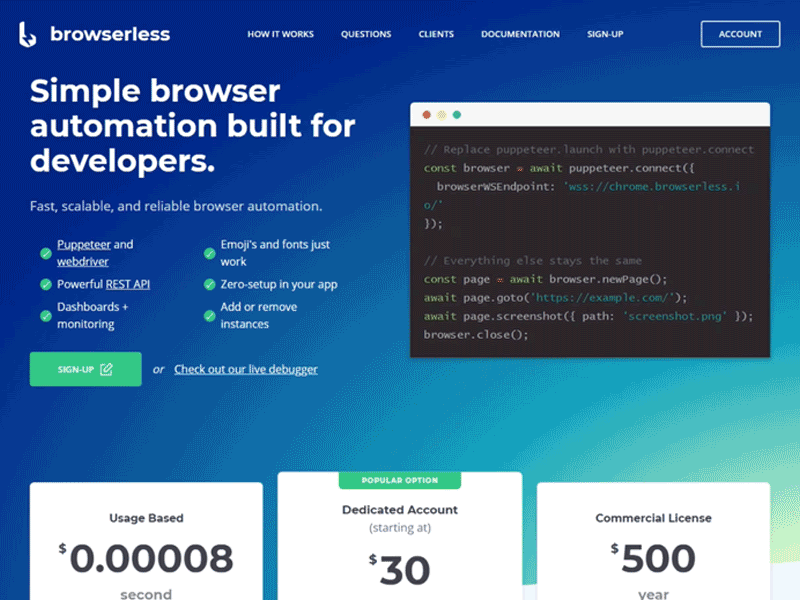The height and width of the screenshot is (600, 800).
Task: Click the $0.00008 price
Action: coord(146,558)
